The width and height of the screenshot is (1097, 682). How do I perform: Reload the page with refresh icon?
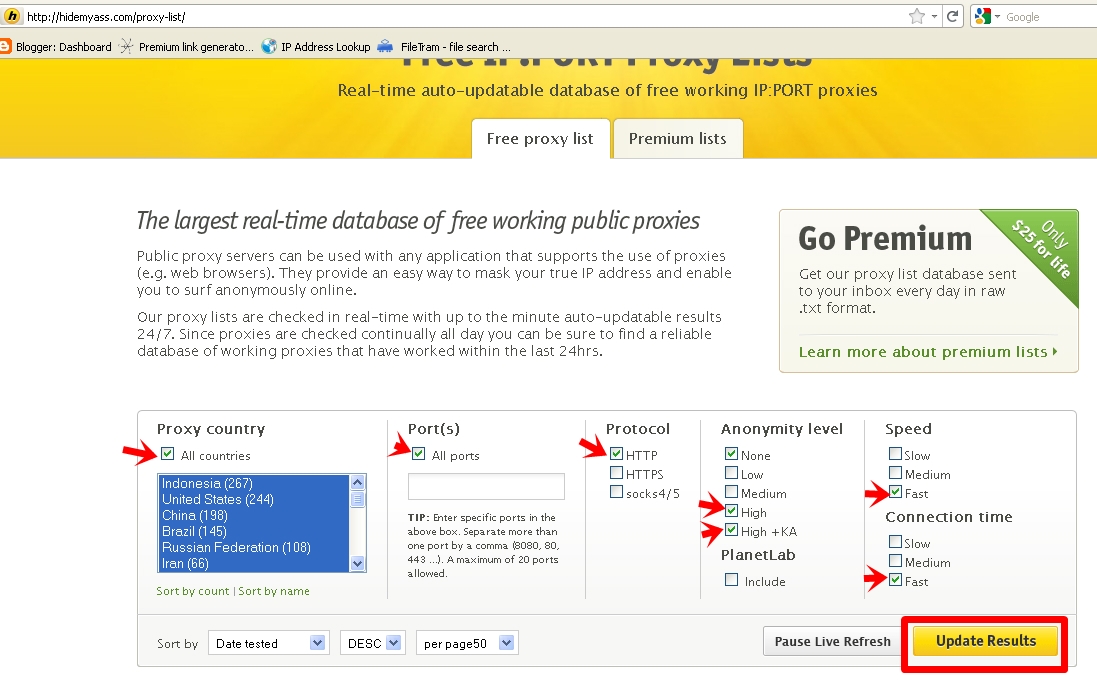tap(952, 16)
